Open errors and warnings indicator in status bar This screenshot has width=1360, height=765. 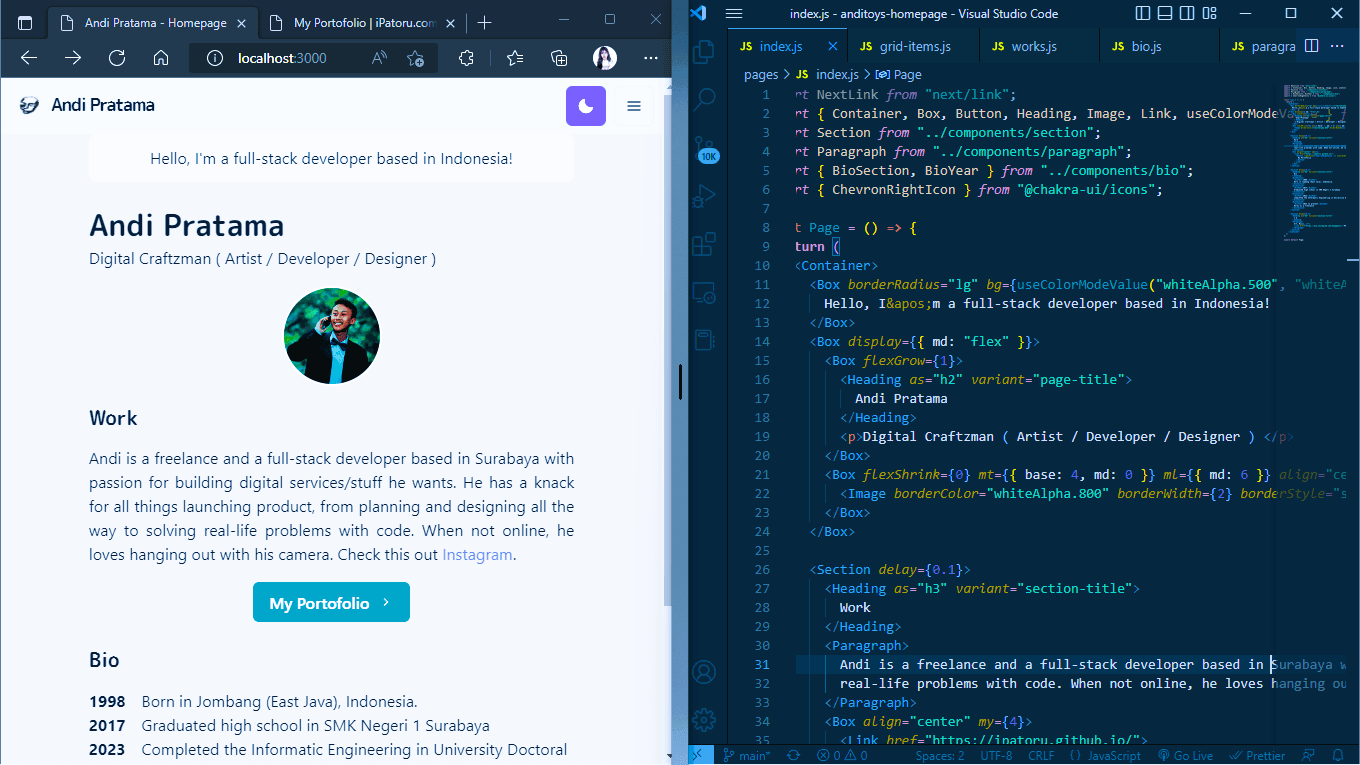point(840,755)
